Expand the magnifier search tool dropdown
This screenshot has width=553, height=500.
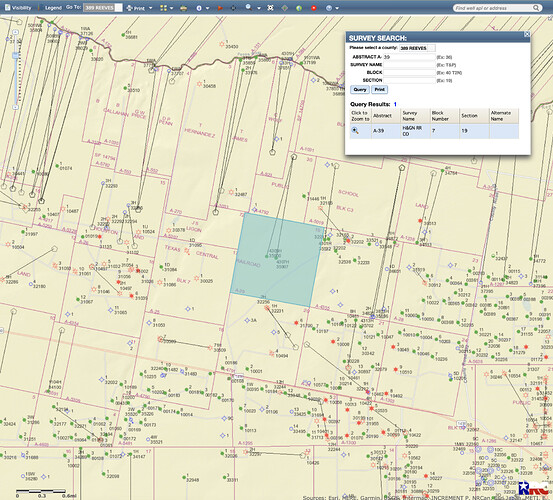[x=259, y=8]
